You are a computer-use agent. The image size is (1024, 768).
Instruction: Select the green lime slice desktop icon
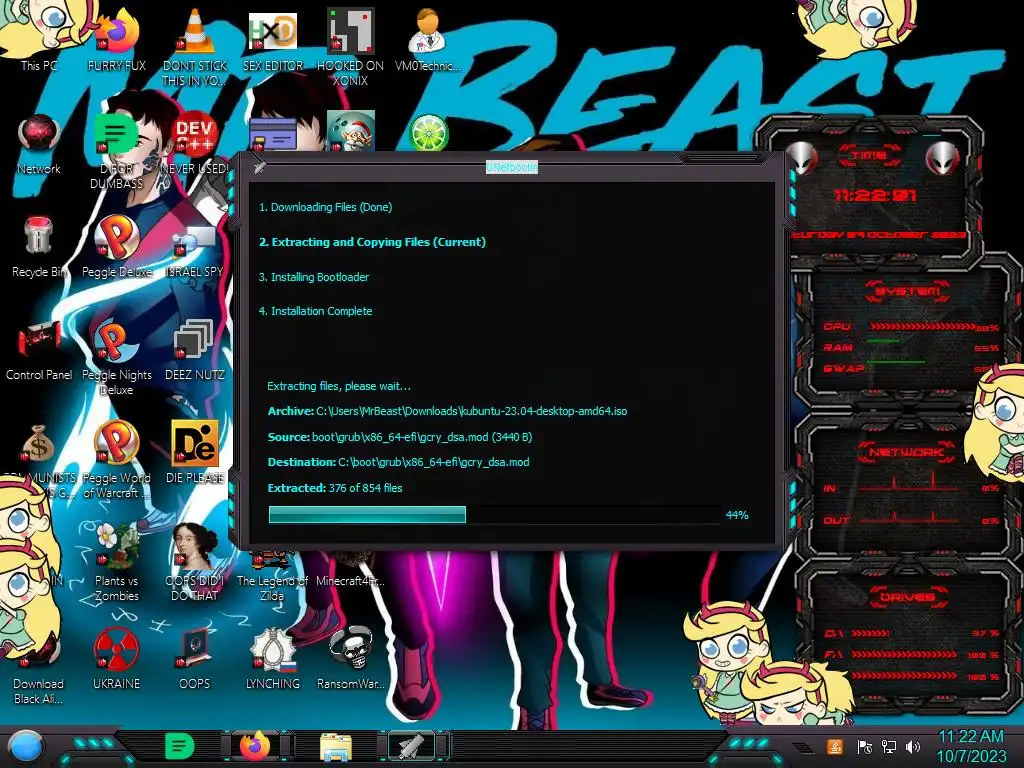(428, 132)
